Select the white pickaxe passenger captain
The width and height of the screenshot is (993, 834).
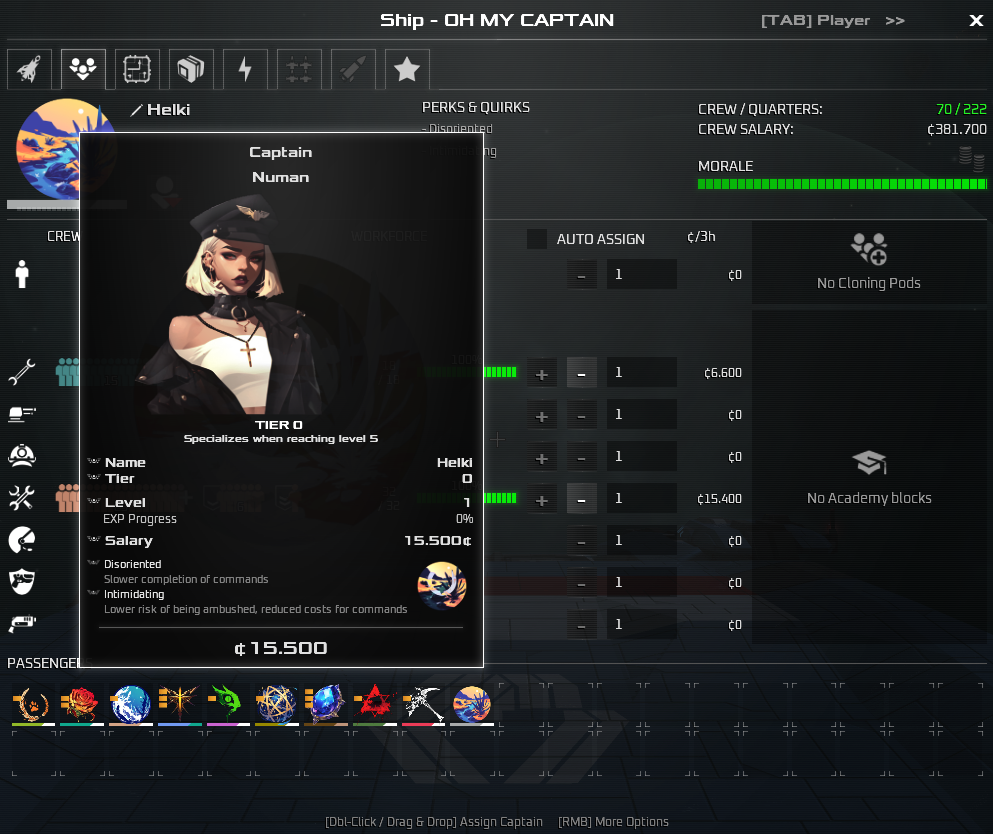pos(423,704)
